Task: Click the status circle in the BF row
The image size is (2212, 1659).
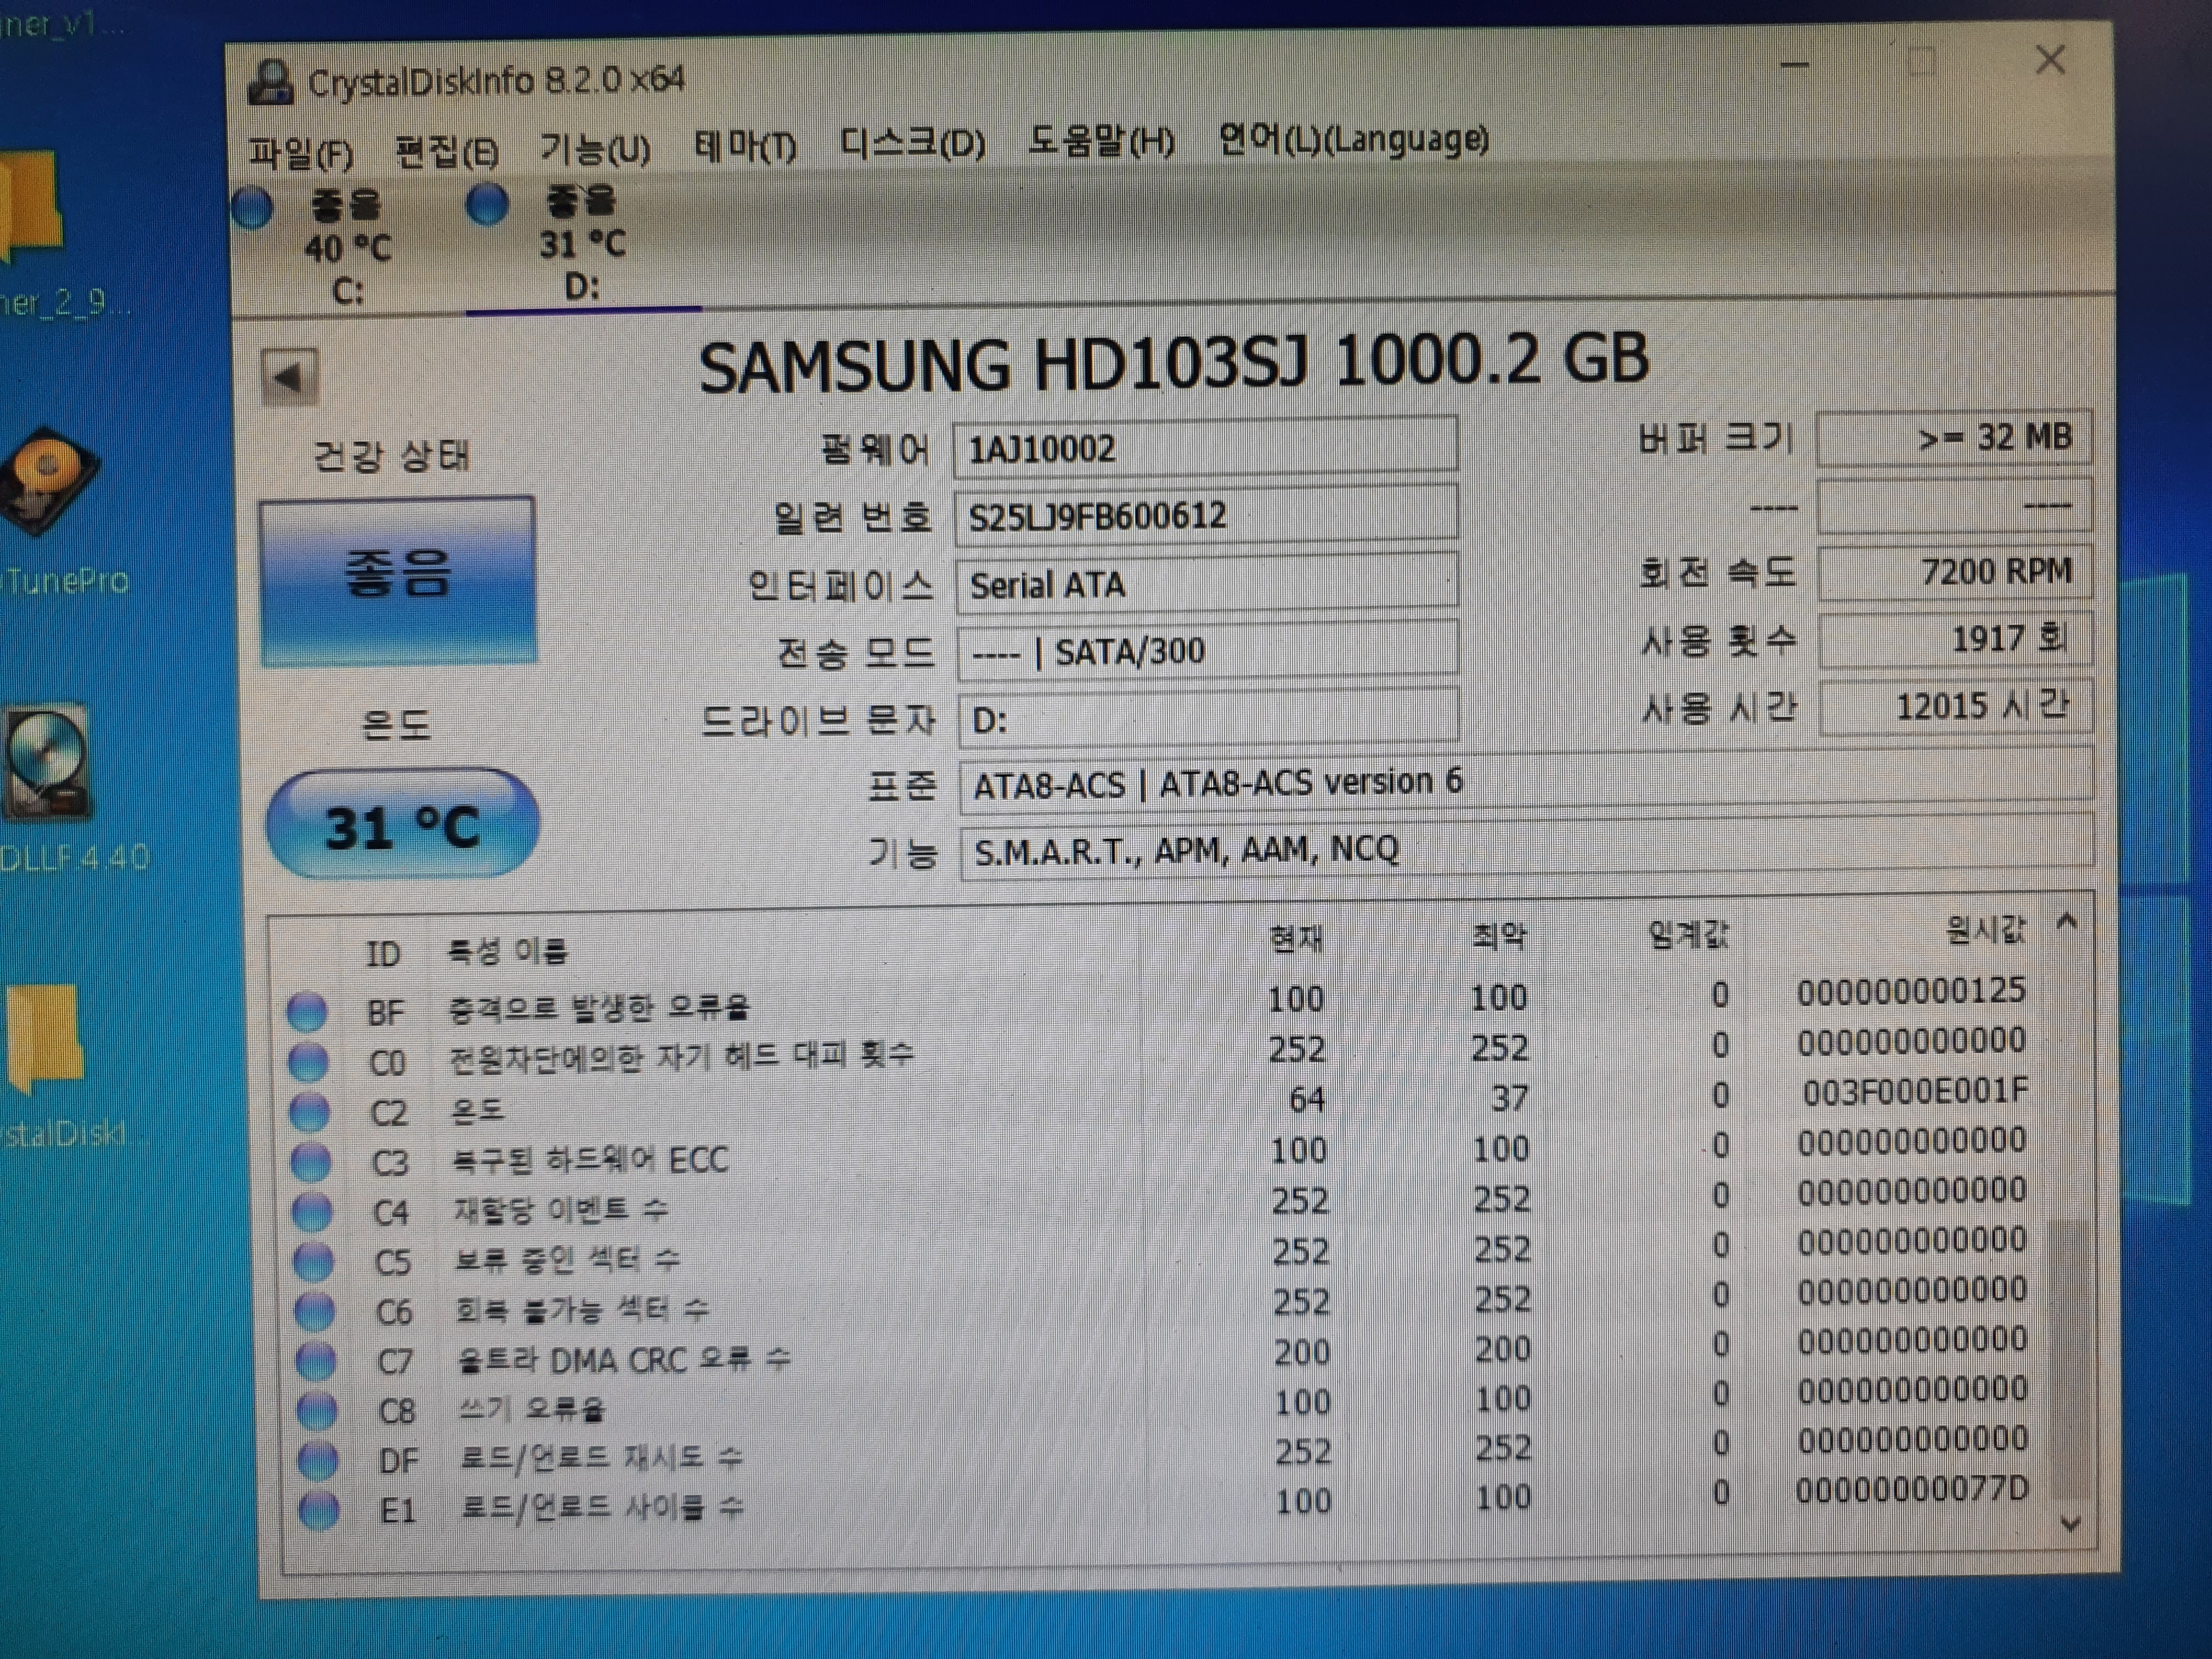Action: coord(307,1011)
